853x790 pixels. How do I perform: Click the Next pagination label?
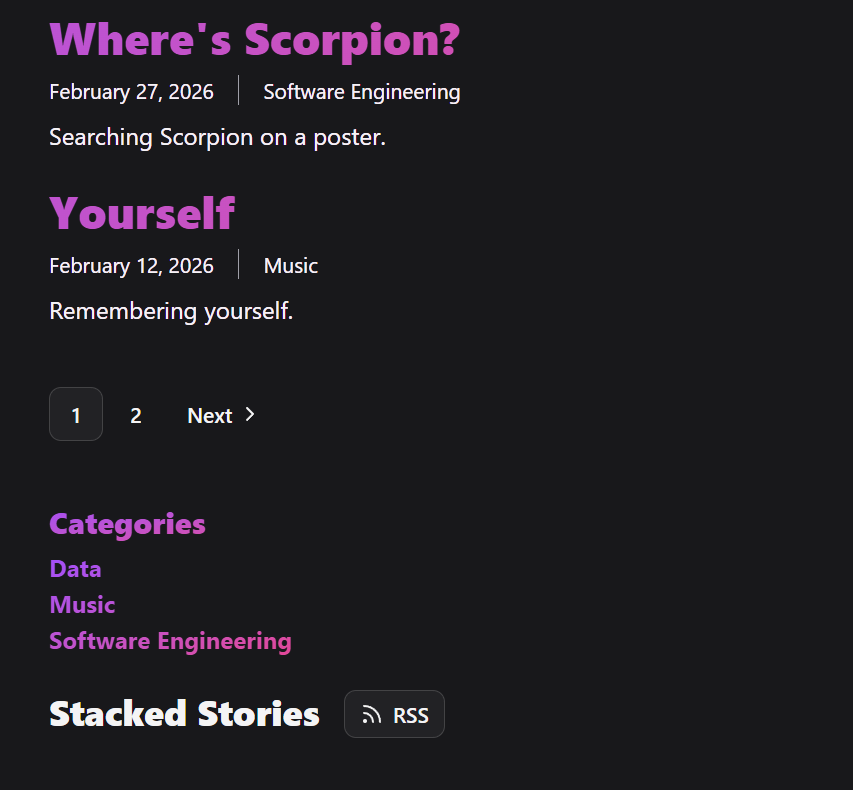click(x=209, y=416)
